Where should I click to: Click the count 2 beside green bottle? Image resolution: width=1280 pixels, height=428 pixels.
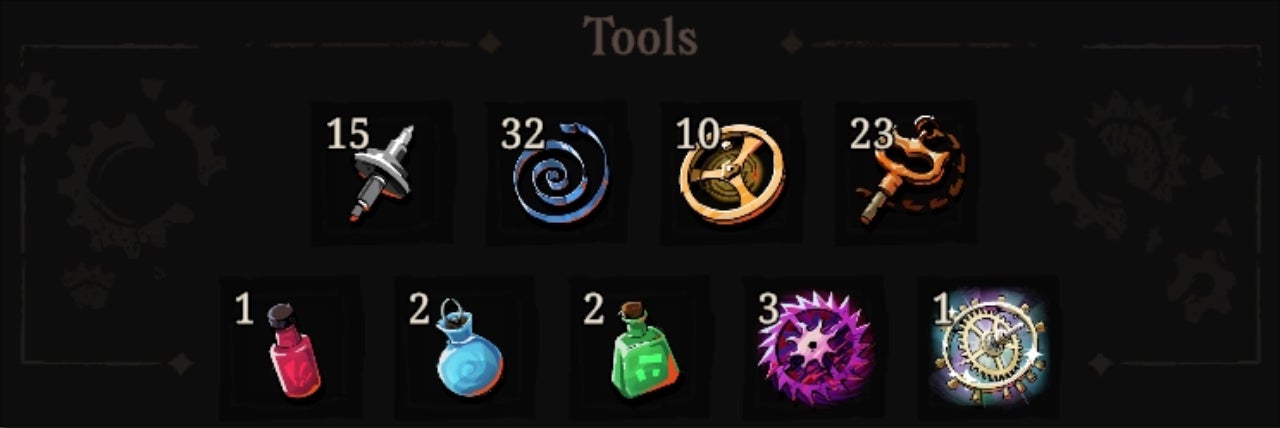(594, 309)
